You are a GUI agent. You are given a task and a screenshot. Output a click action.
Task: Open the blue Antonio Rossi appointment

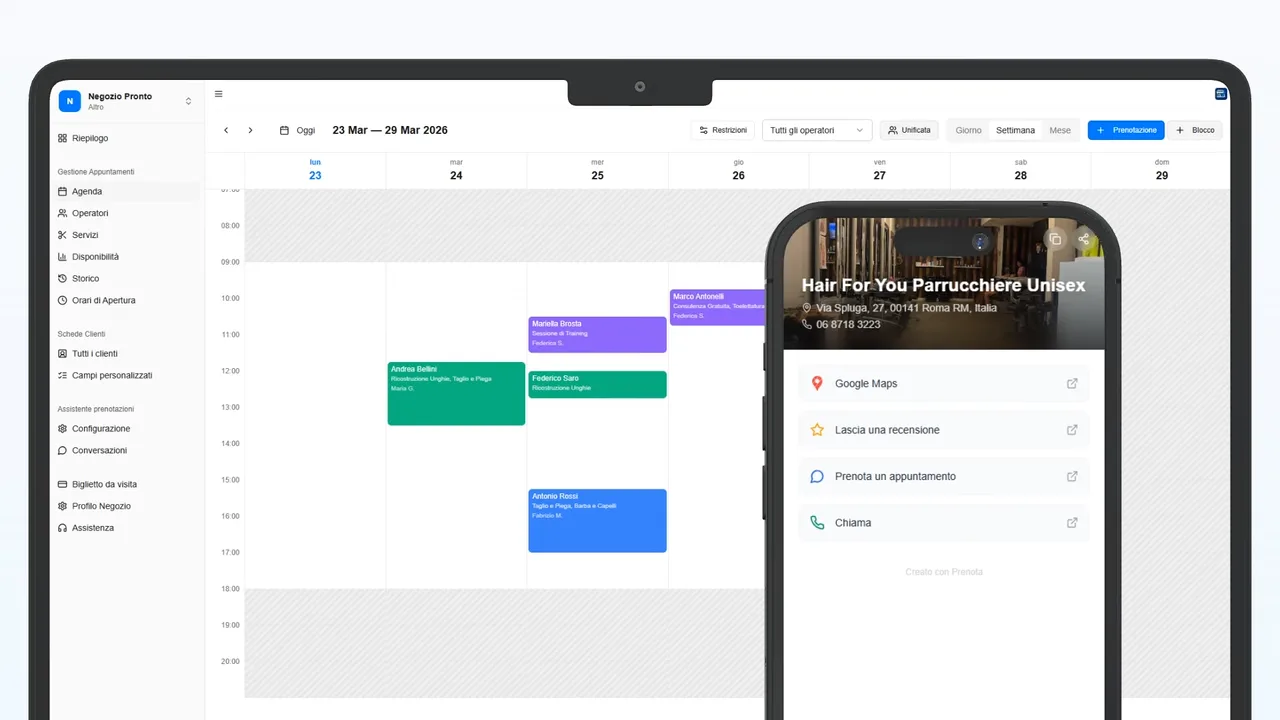(597, 521)
